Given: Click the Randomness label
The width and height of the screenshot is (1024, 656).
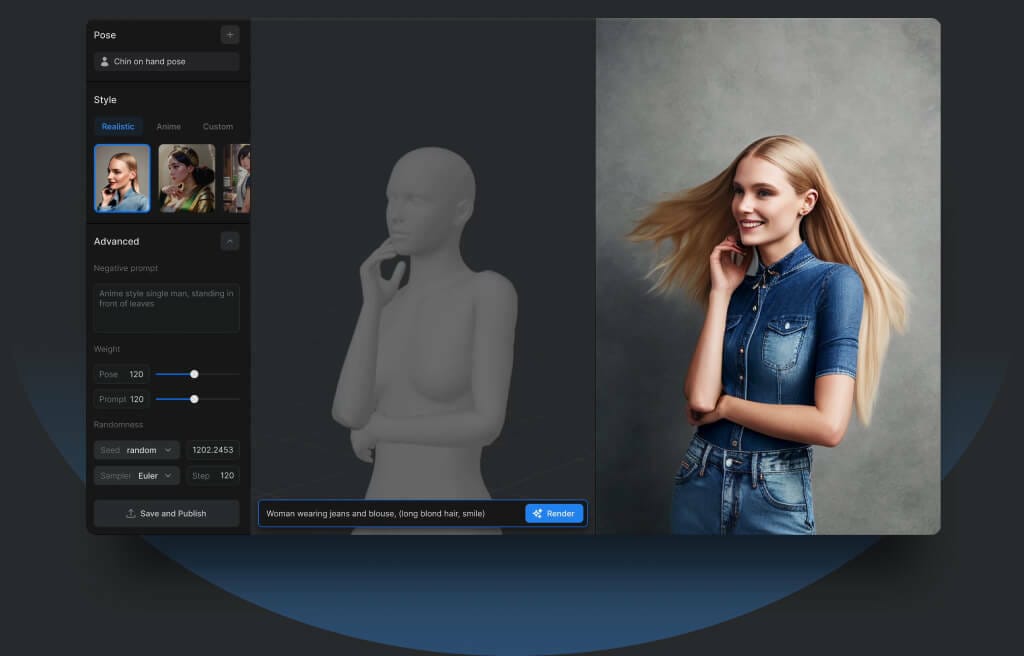Looking at the screenshot, I should pyautogui.click(x=118, y=425).
